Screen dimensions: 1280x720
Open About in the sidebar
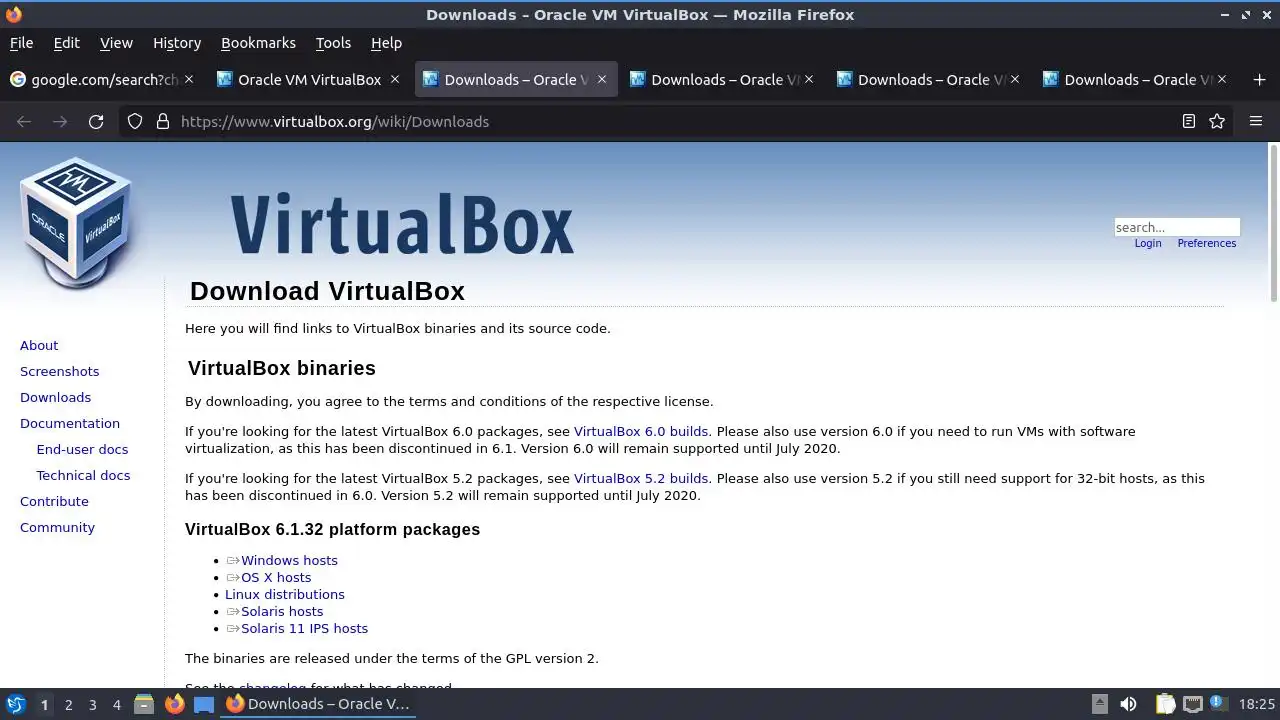(x=39, y=345)
